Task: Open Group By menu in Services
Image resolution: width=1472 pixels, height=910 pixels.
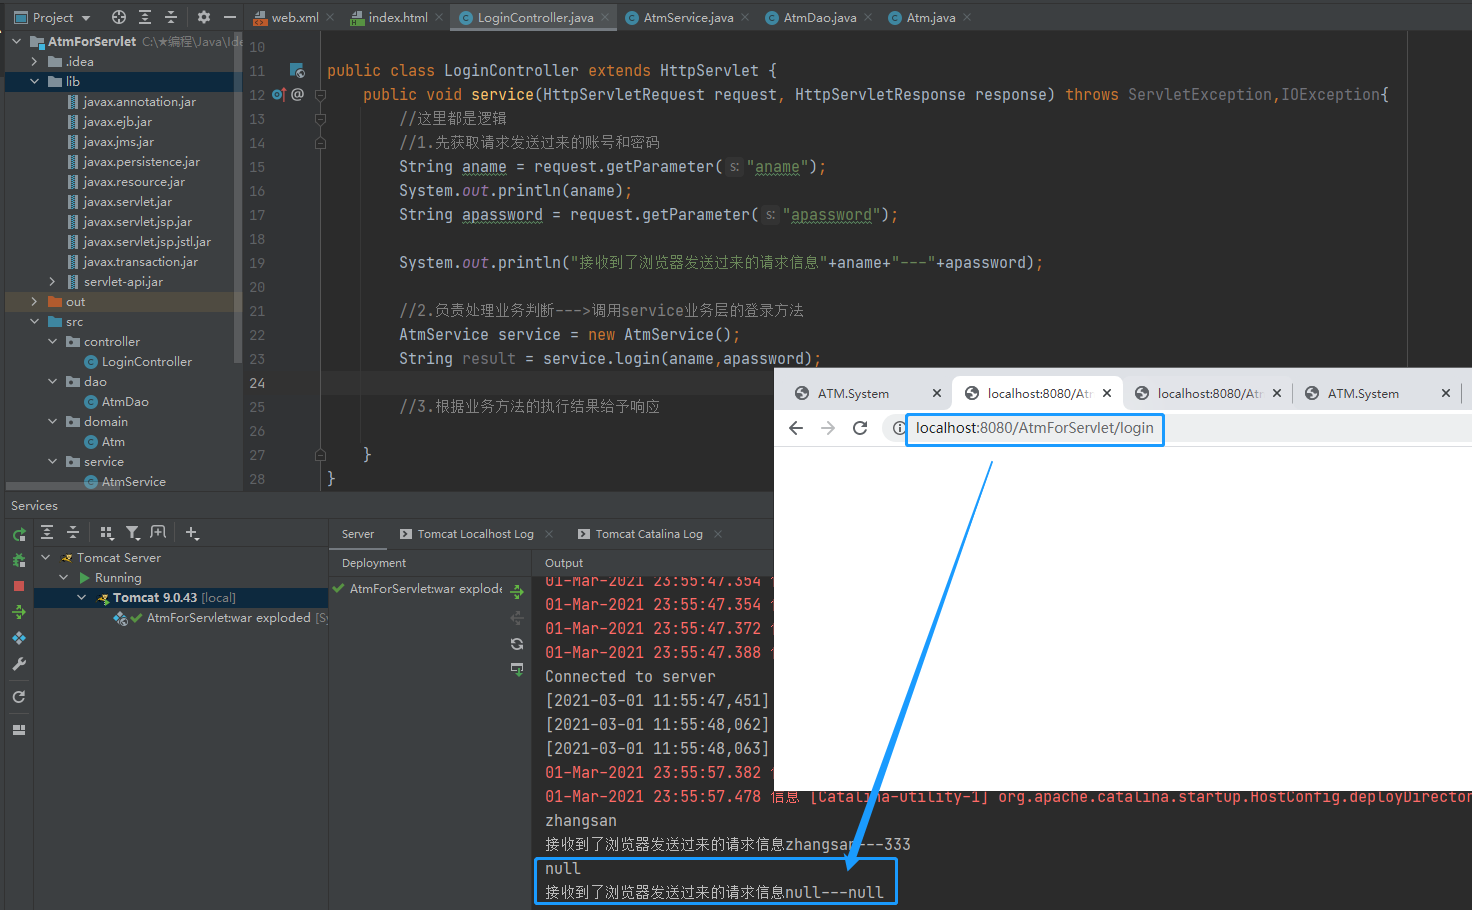Action: pos(107,533)
